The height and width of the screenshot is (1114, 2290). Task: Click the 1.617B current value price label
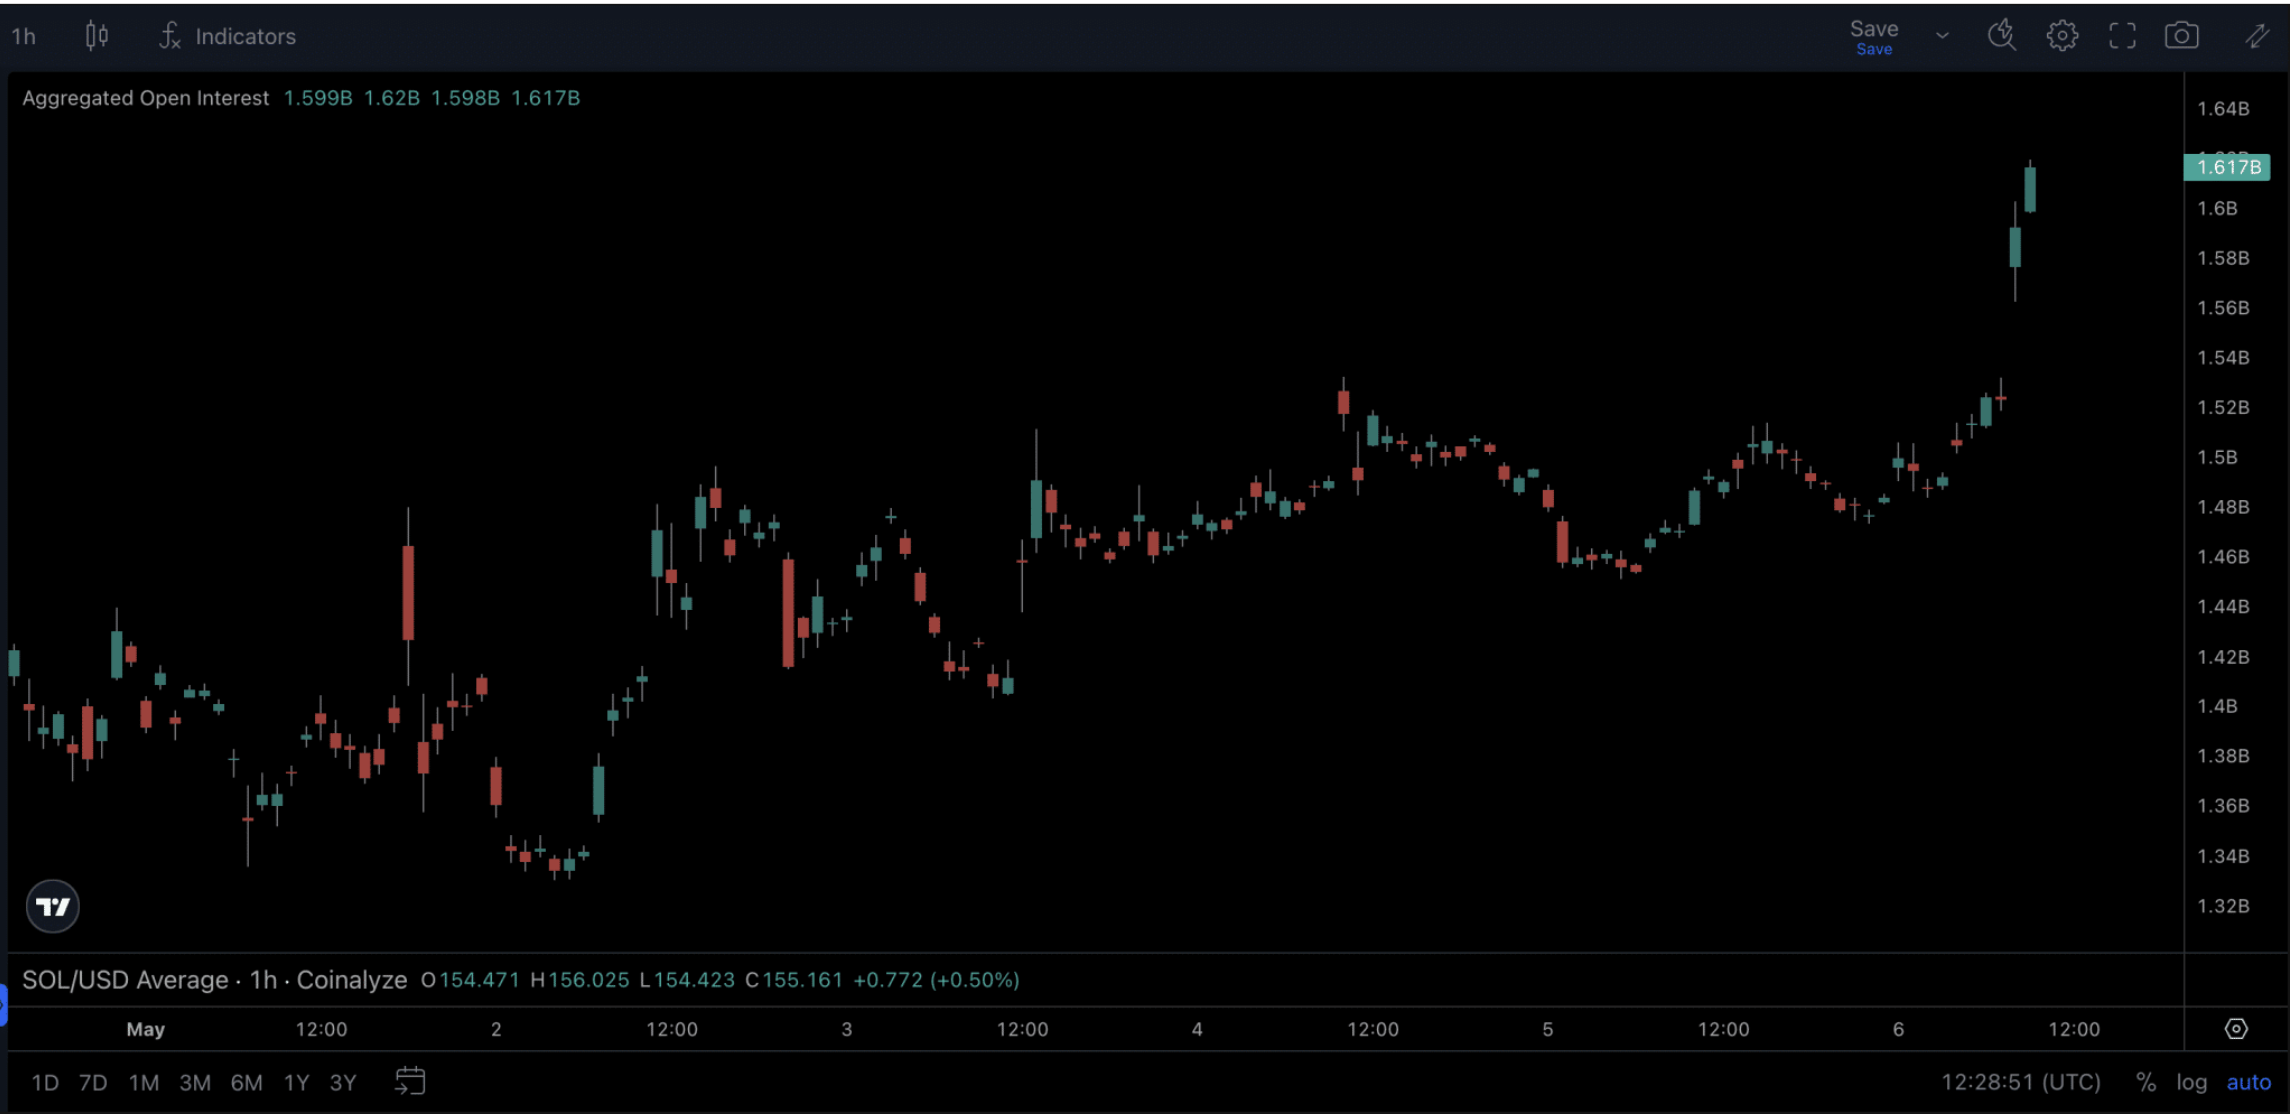click(x=2227, y=167)
